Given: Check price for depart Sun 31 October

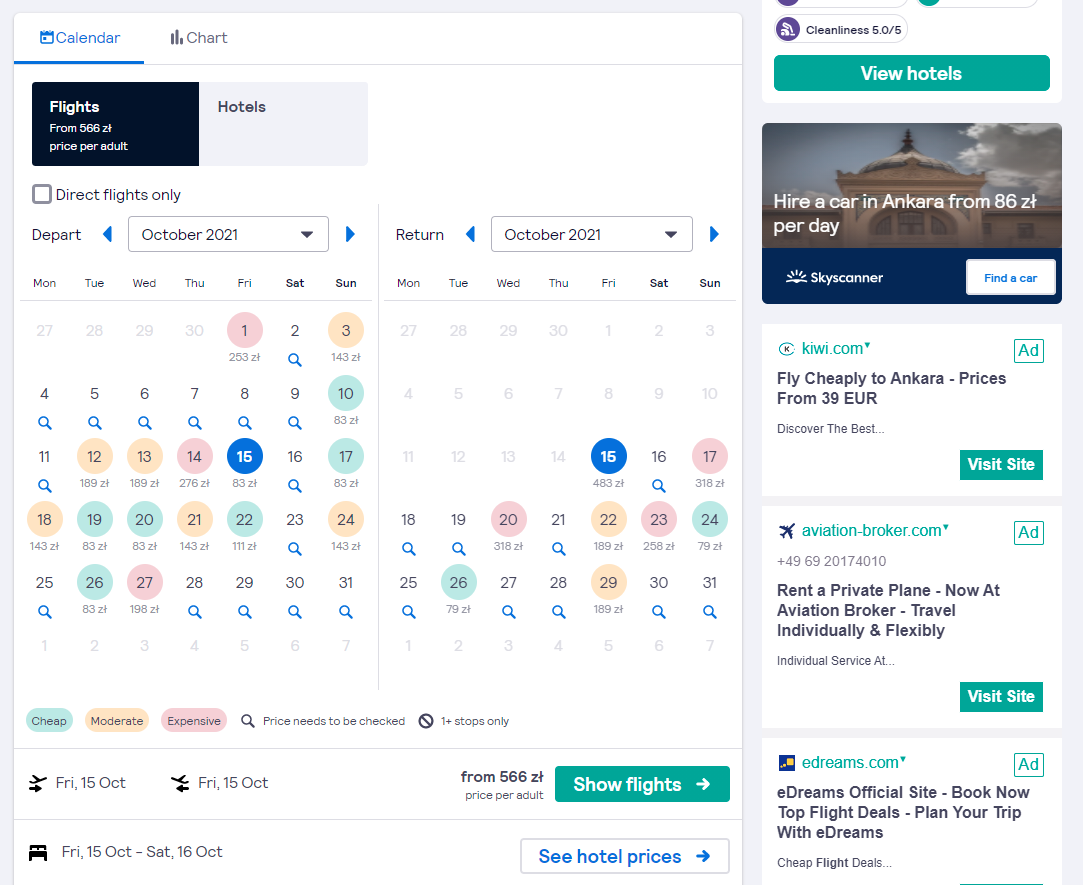Looking at the screenshot, I should pyautogui.click(x=346, y=611).
